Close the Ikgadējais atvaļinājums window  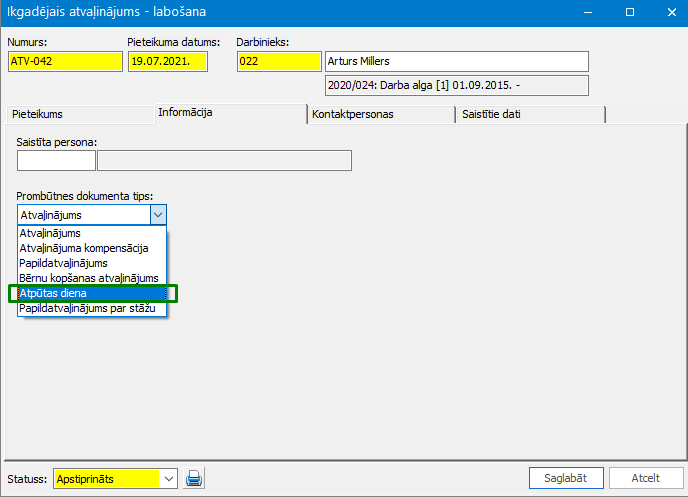pyautogui.click(x=671, y=12)
